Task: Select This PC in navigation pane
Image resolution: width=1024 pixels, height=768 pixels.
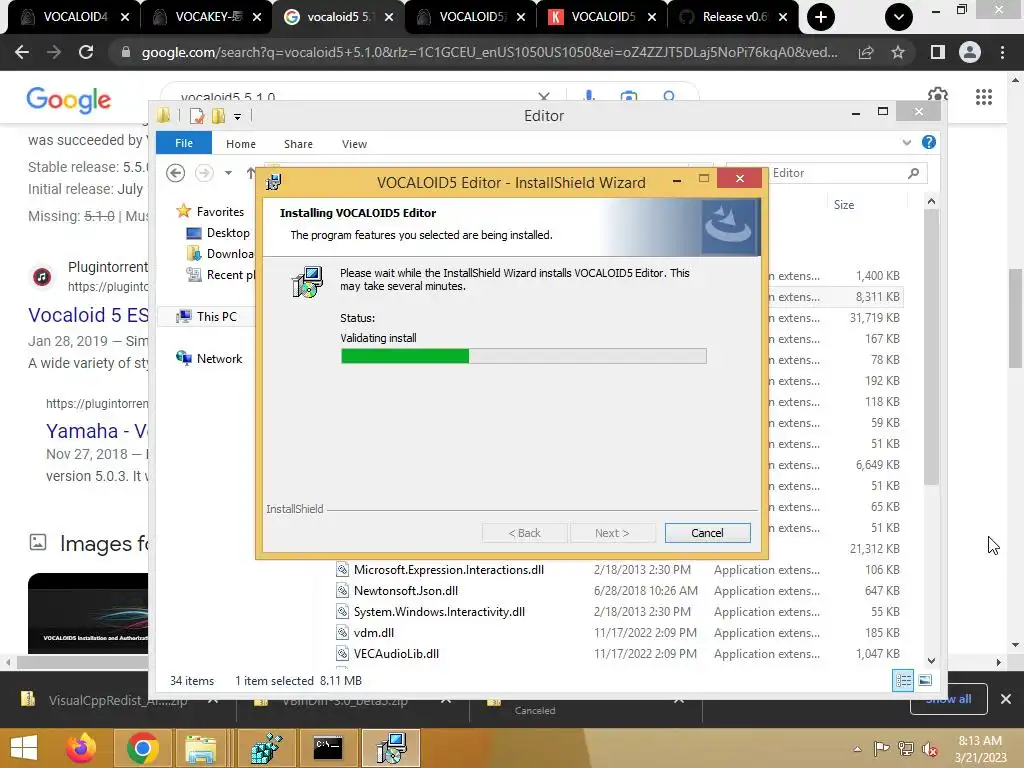Action: pyautogui.click(x=207, y=317)
